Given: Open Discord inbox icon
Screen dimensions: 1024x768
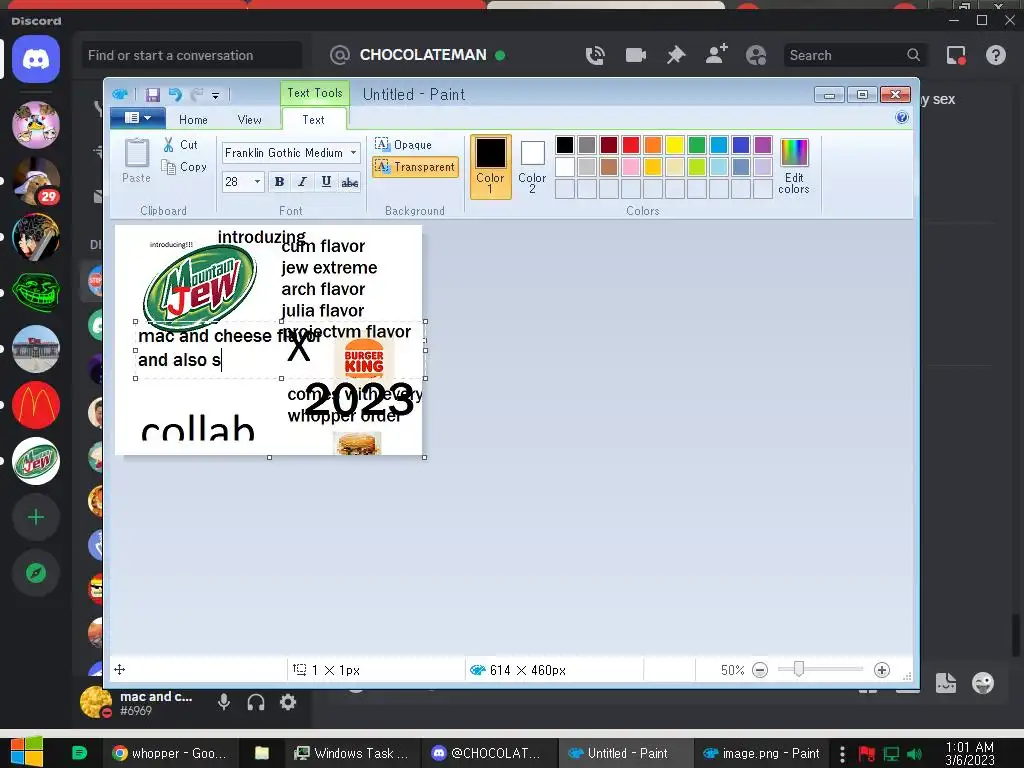Looking at the screenshot, I should [956, 56].
